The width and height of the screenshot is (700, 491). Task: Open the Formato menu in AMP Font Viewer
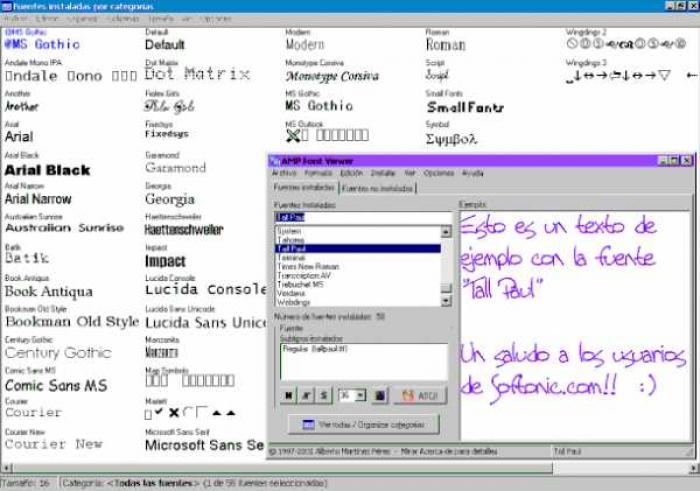click(x=318, y=173)
